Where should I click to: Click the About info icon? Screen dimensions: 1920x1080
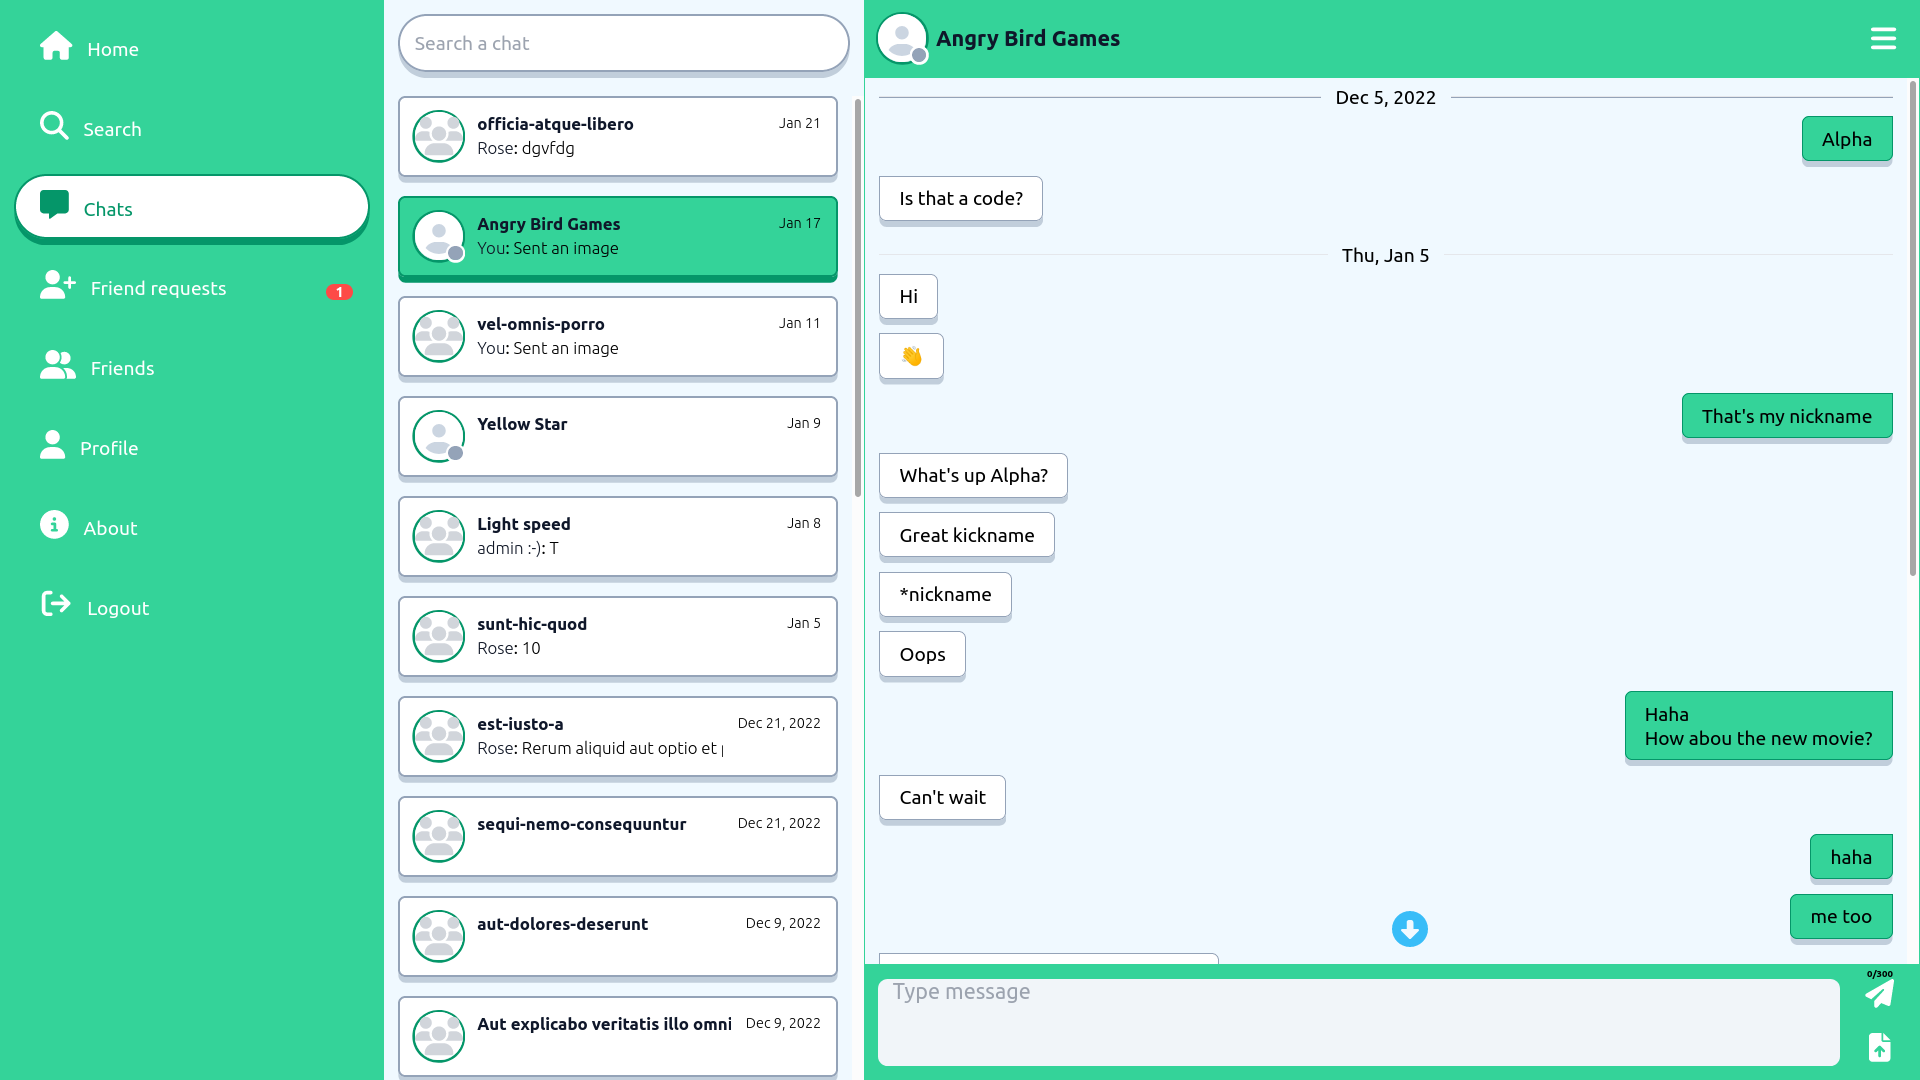[54, 525]
